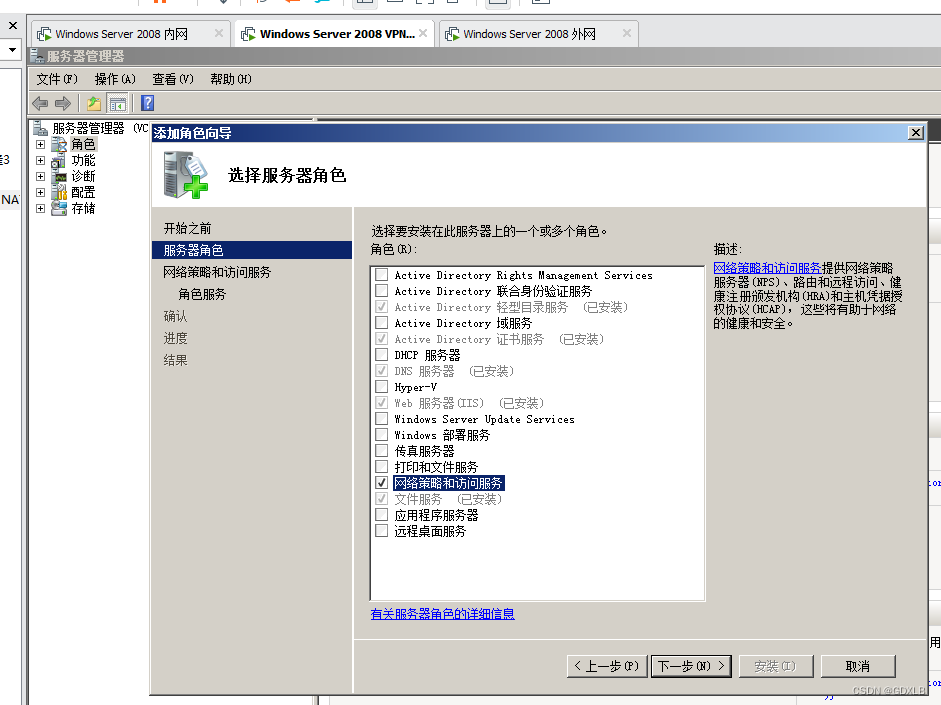Select the 角色 tree node icon

(x=59, y=144)
